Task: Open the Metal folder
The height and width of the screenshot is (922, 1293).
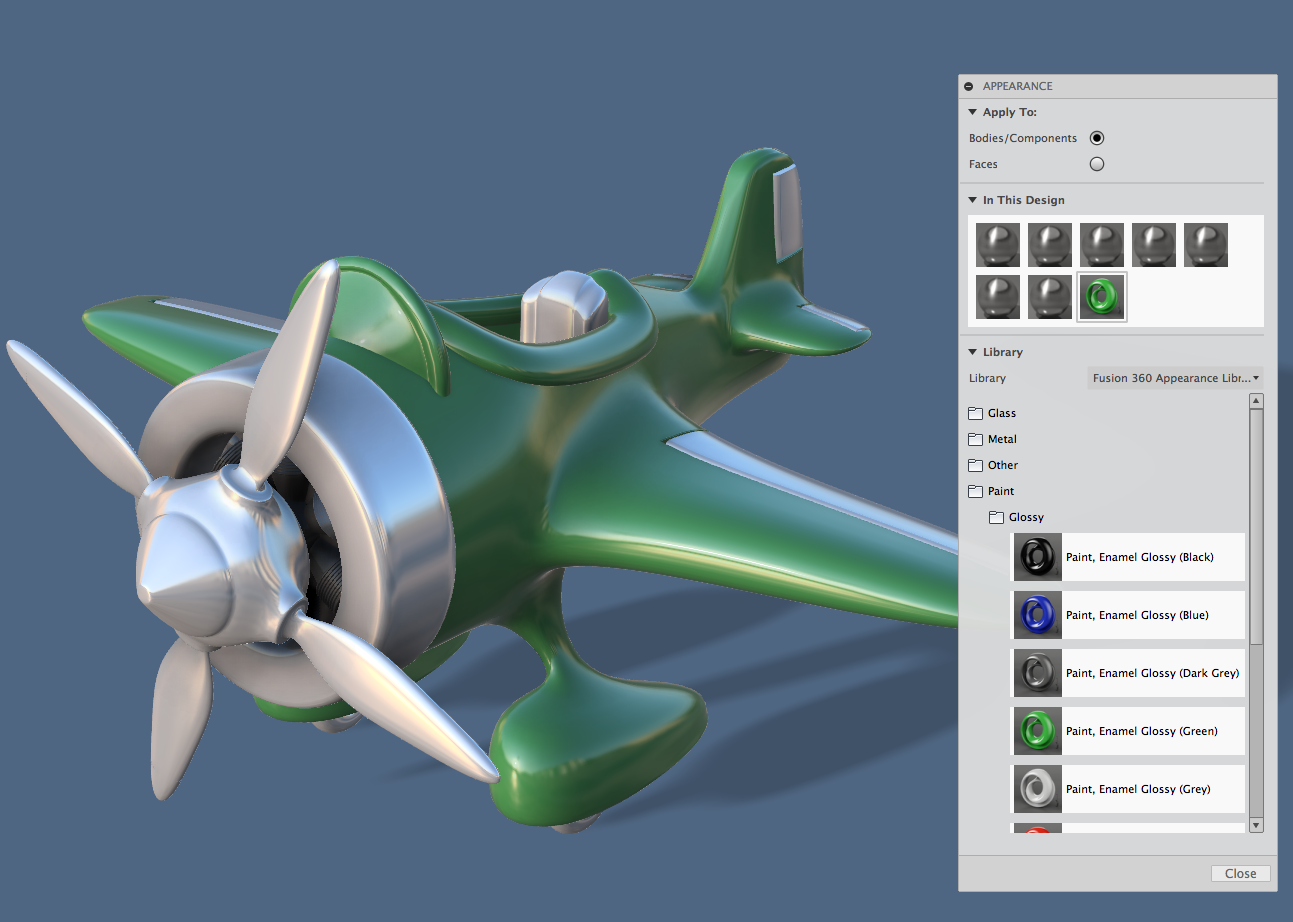Action: [x=993, y=439]
